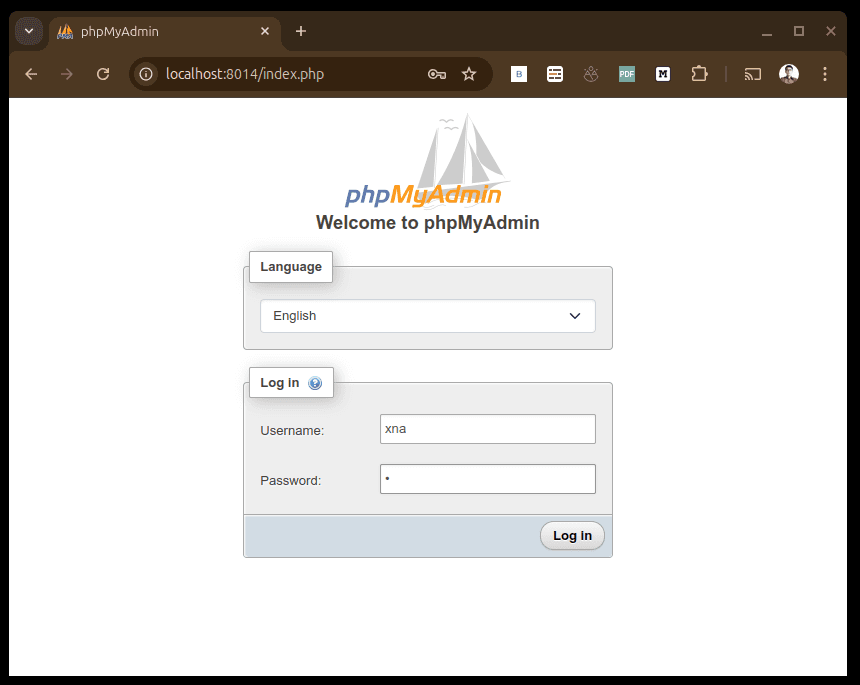
Task: Click the Password: label
Action: pos(291,480)
